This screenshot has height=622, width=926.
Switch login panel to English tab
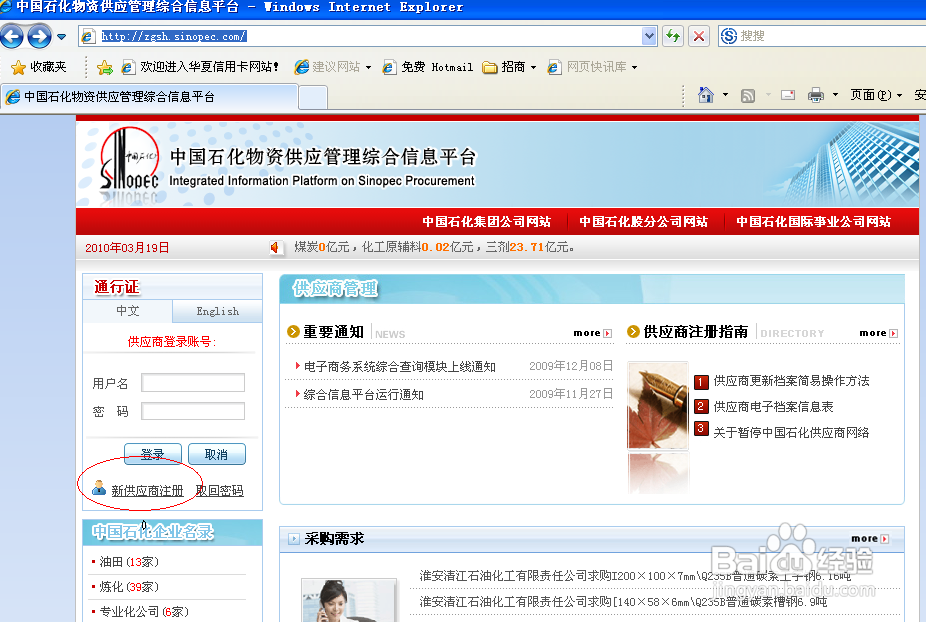pyautogui.click(x=217, y=311)
